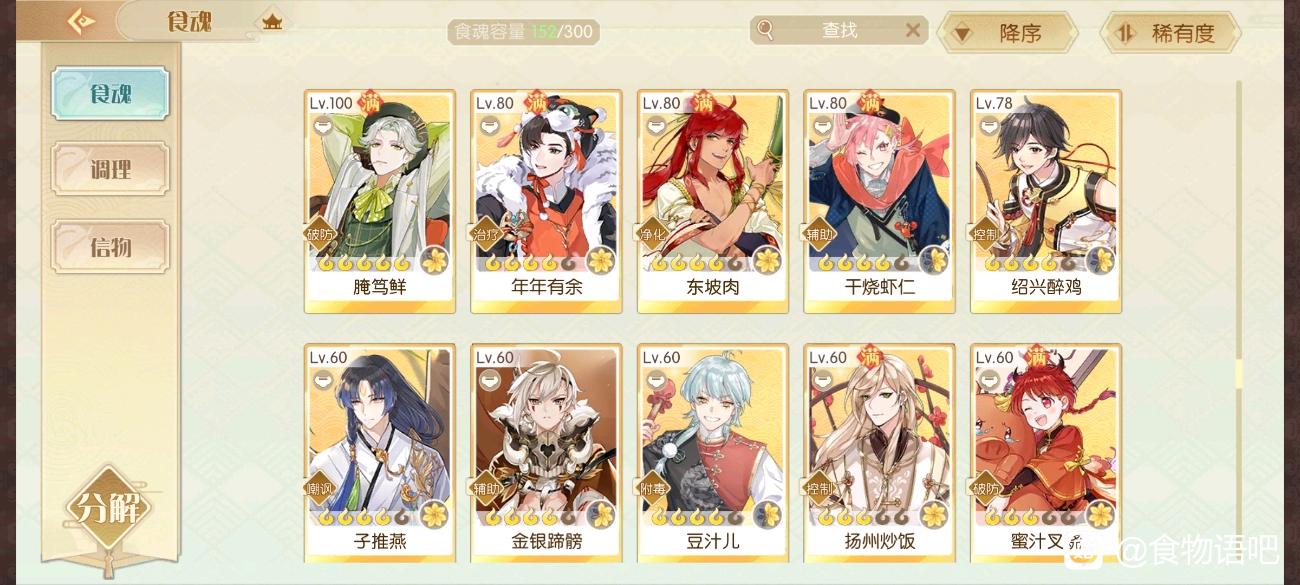
Task: Tap the flower badge on 绍兴醉鸡 card
Action: [x=1099, y=261]
